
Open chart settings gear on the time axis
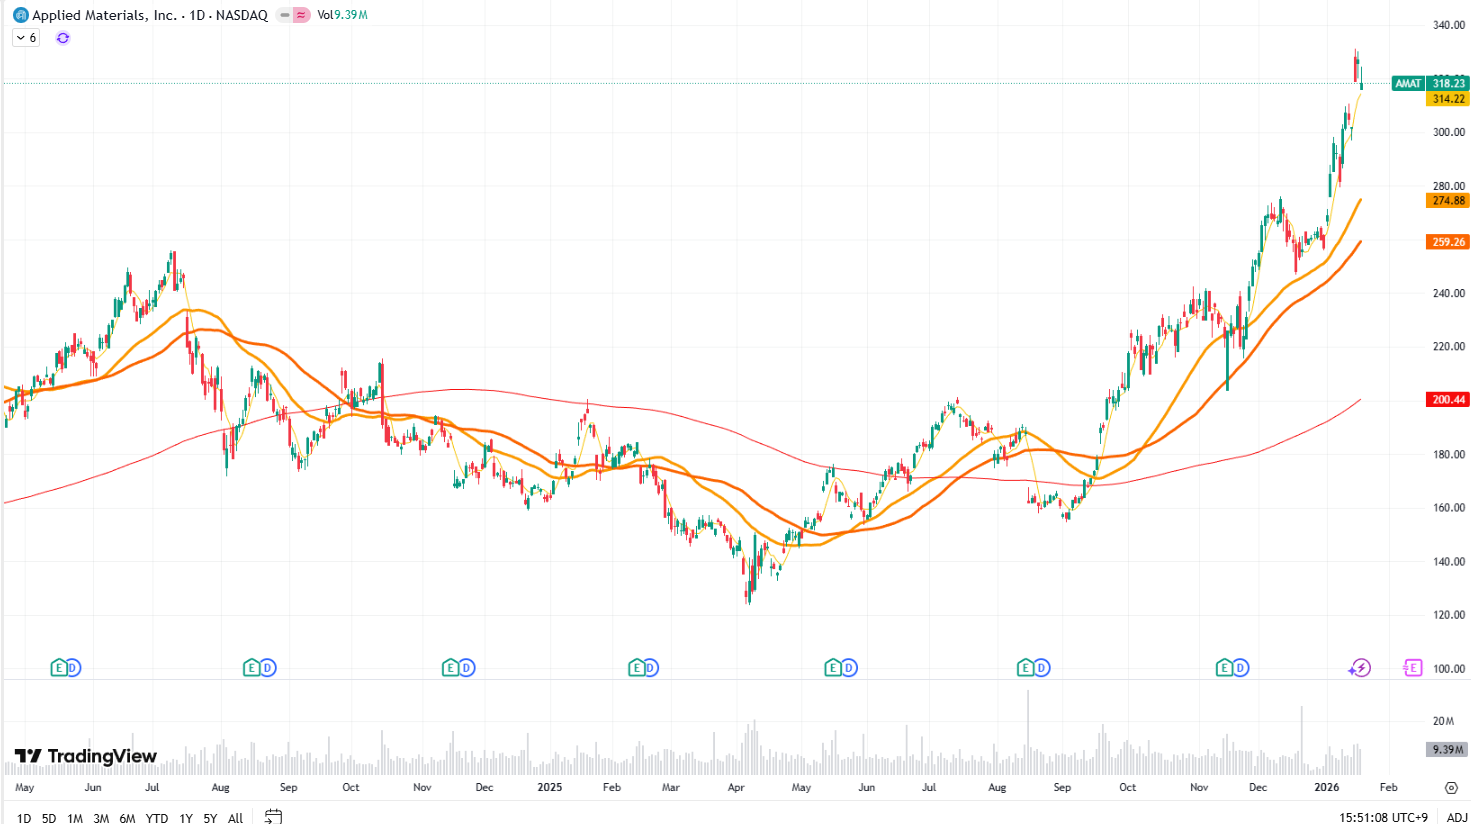[x=1451, y=788]
